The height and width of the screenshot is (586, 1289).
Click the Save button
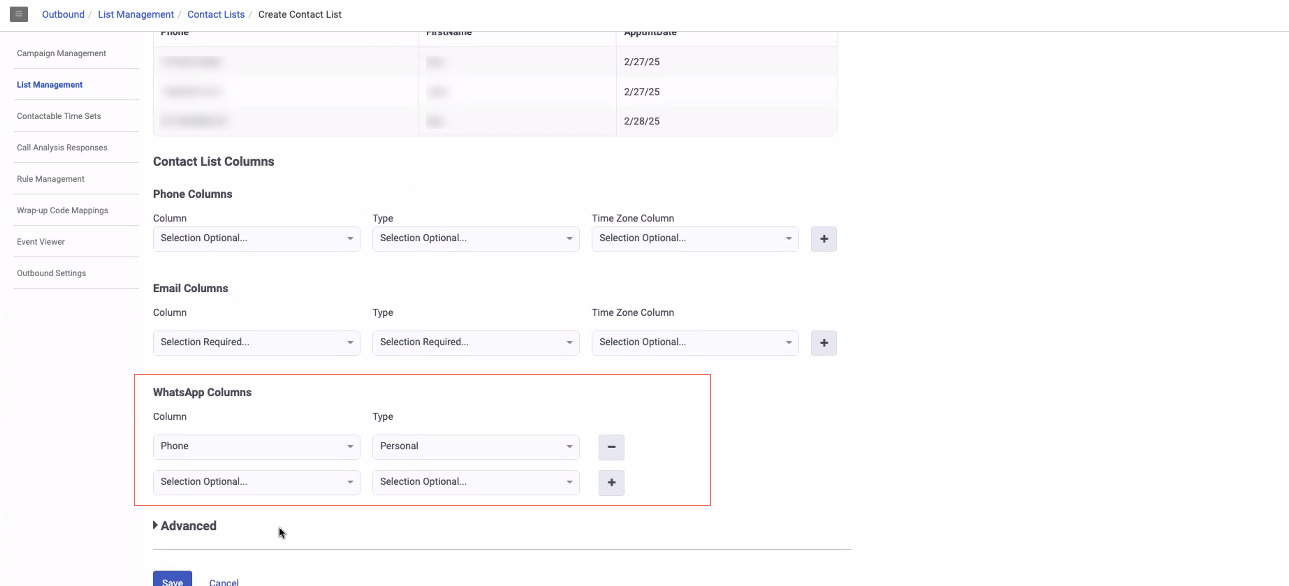tap(172, 581)
